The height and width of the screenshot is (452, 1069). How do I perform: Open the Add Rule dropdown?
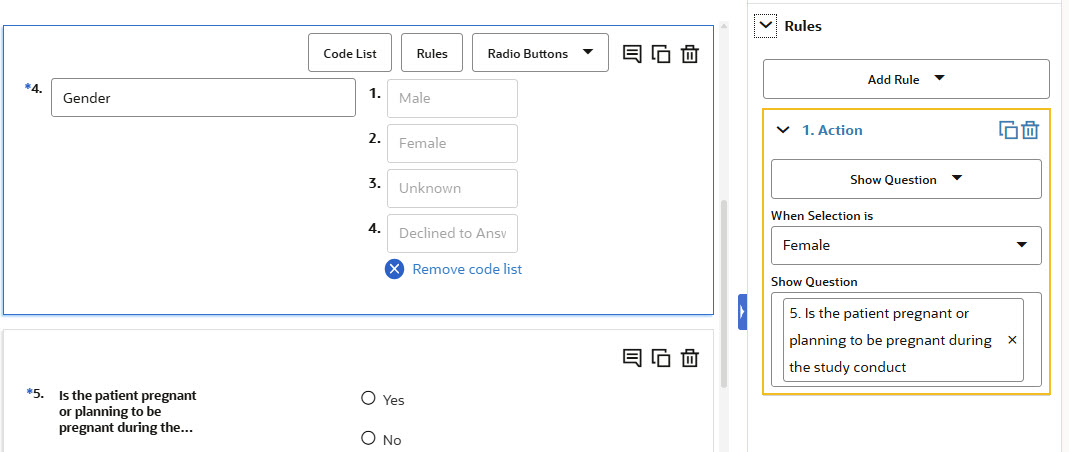click(x=906, y=79)
